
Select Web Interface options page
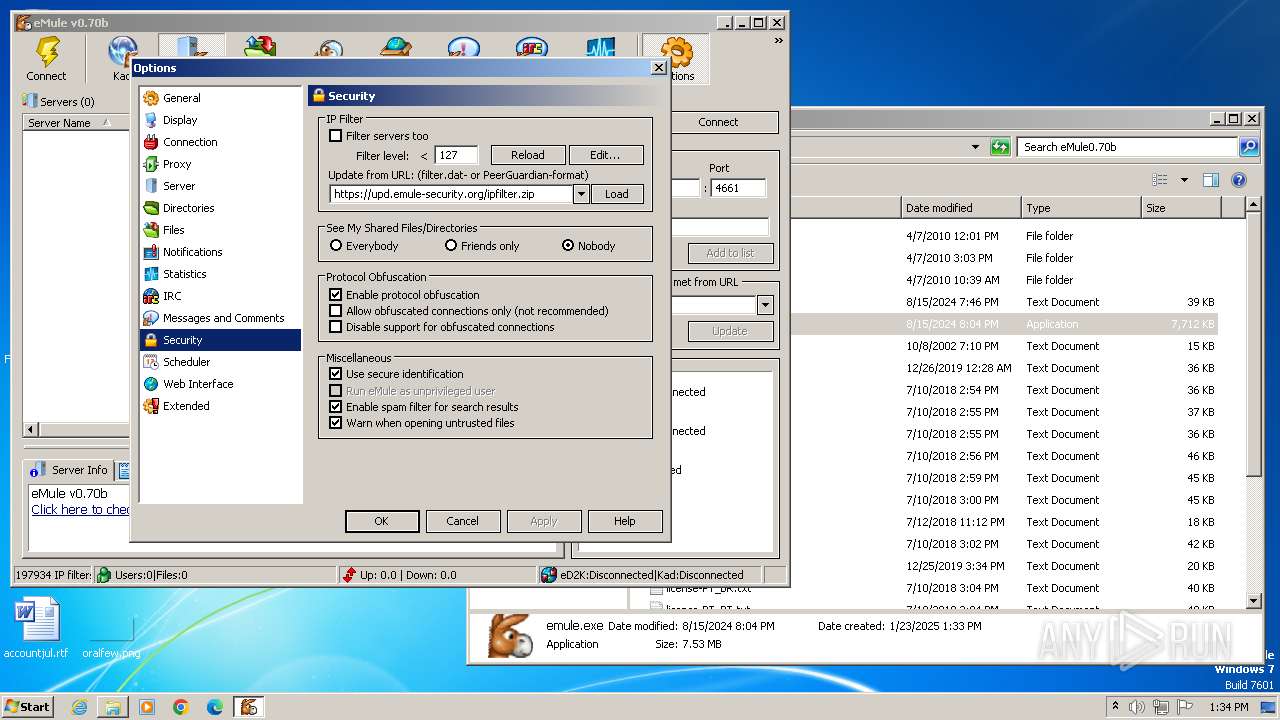(198, 384)
